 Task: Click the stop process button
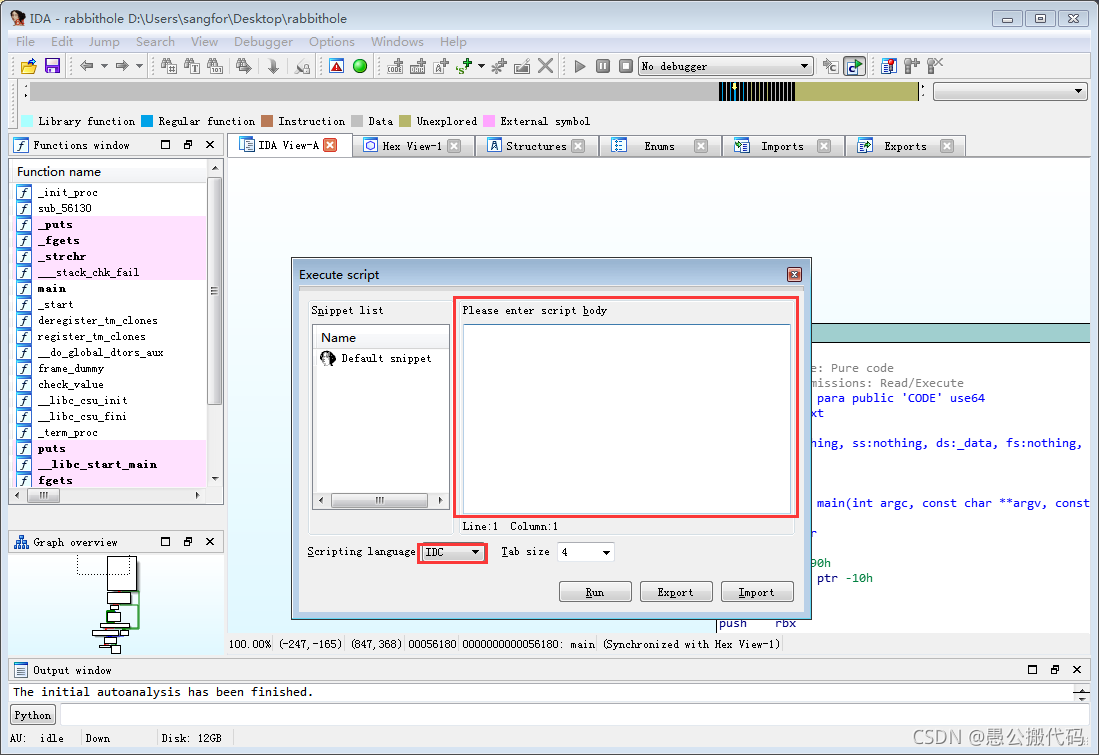point(626,67)
